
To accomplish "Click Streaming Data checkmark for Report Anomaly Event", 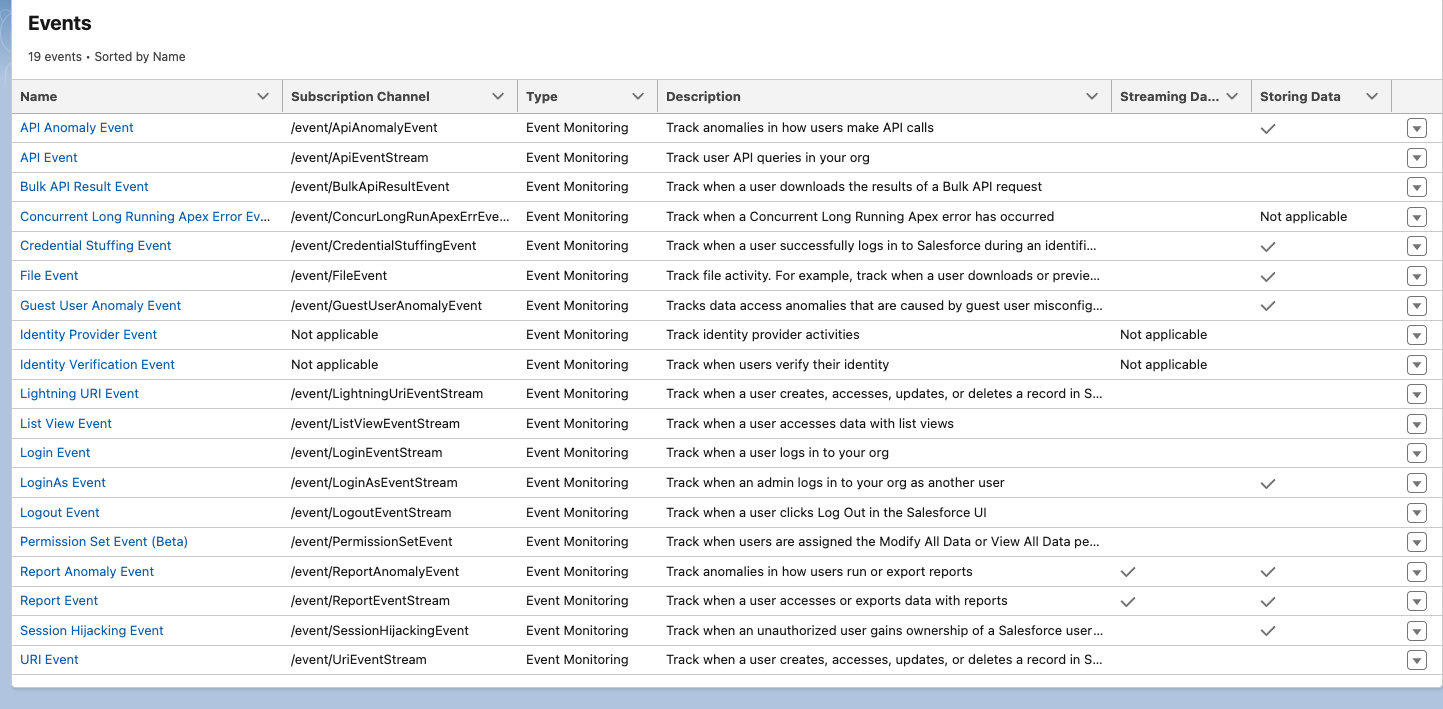I will coord(1128,572).
